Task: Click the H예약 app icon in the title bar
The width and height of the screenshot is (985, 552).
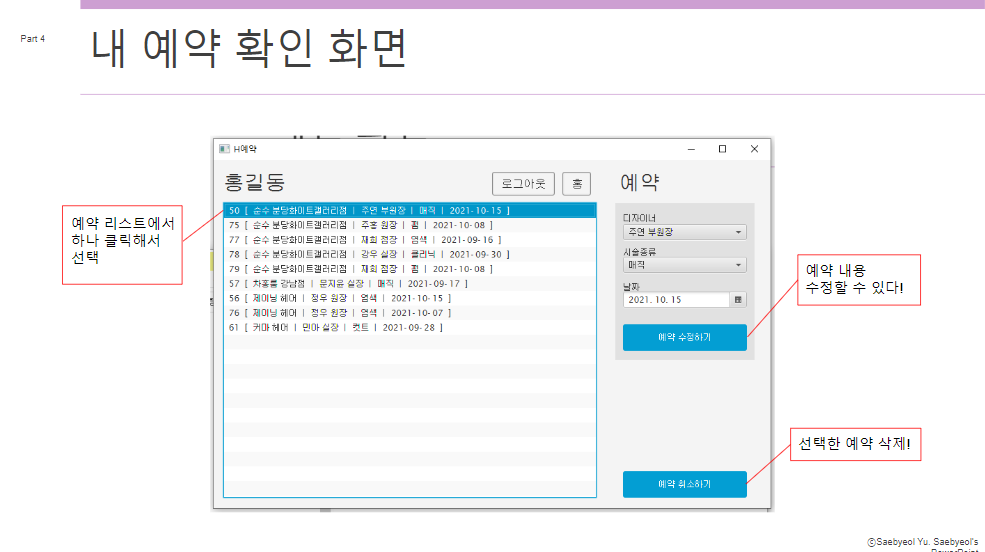Action: click(224, 149)
